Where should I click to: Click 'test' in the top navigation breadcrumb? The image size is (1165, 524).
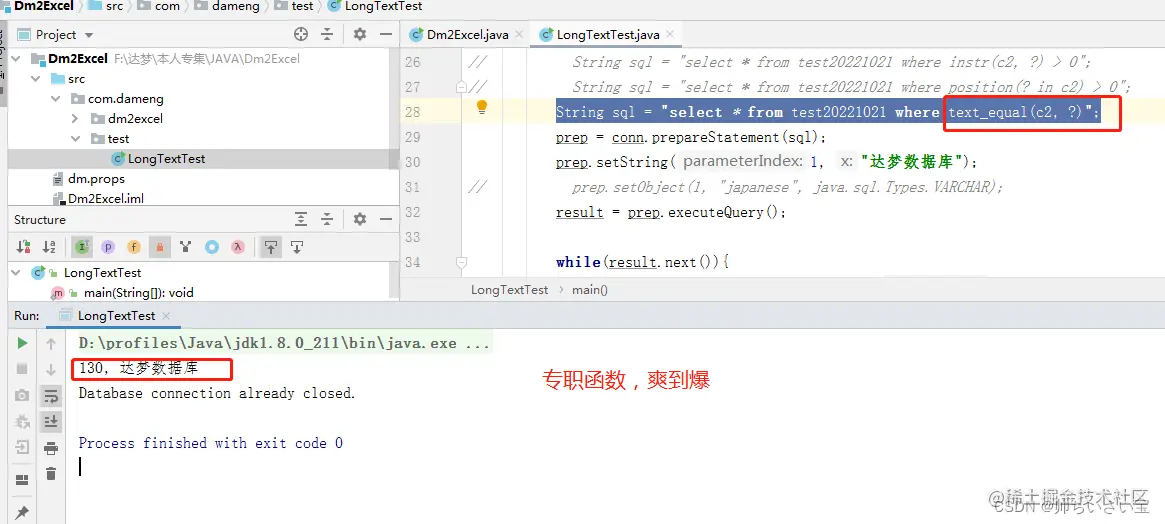click(x=302, y=6)
